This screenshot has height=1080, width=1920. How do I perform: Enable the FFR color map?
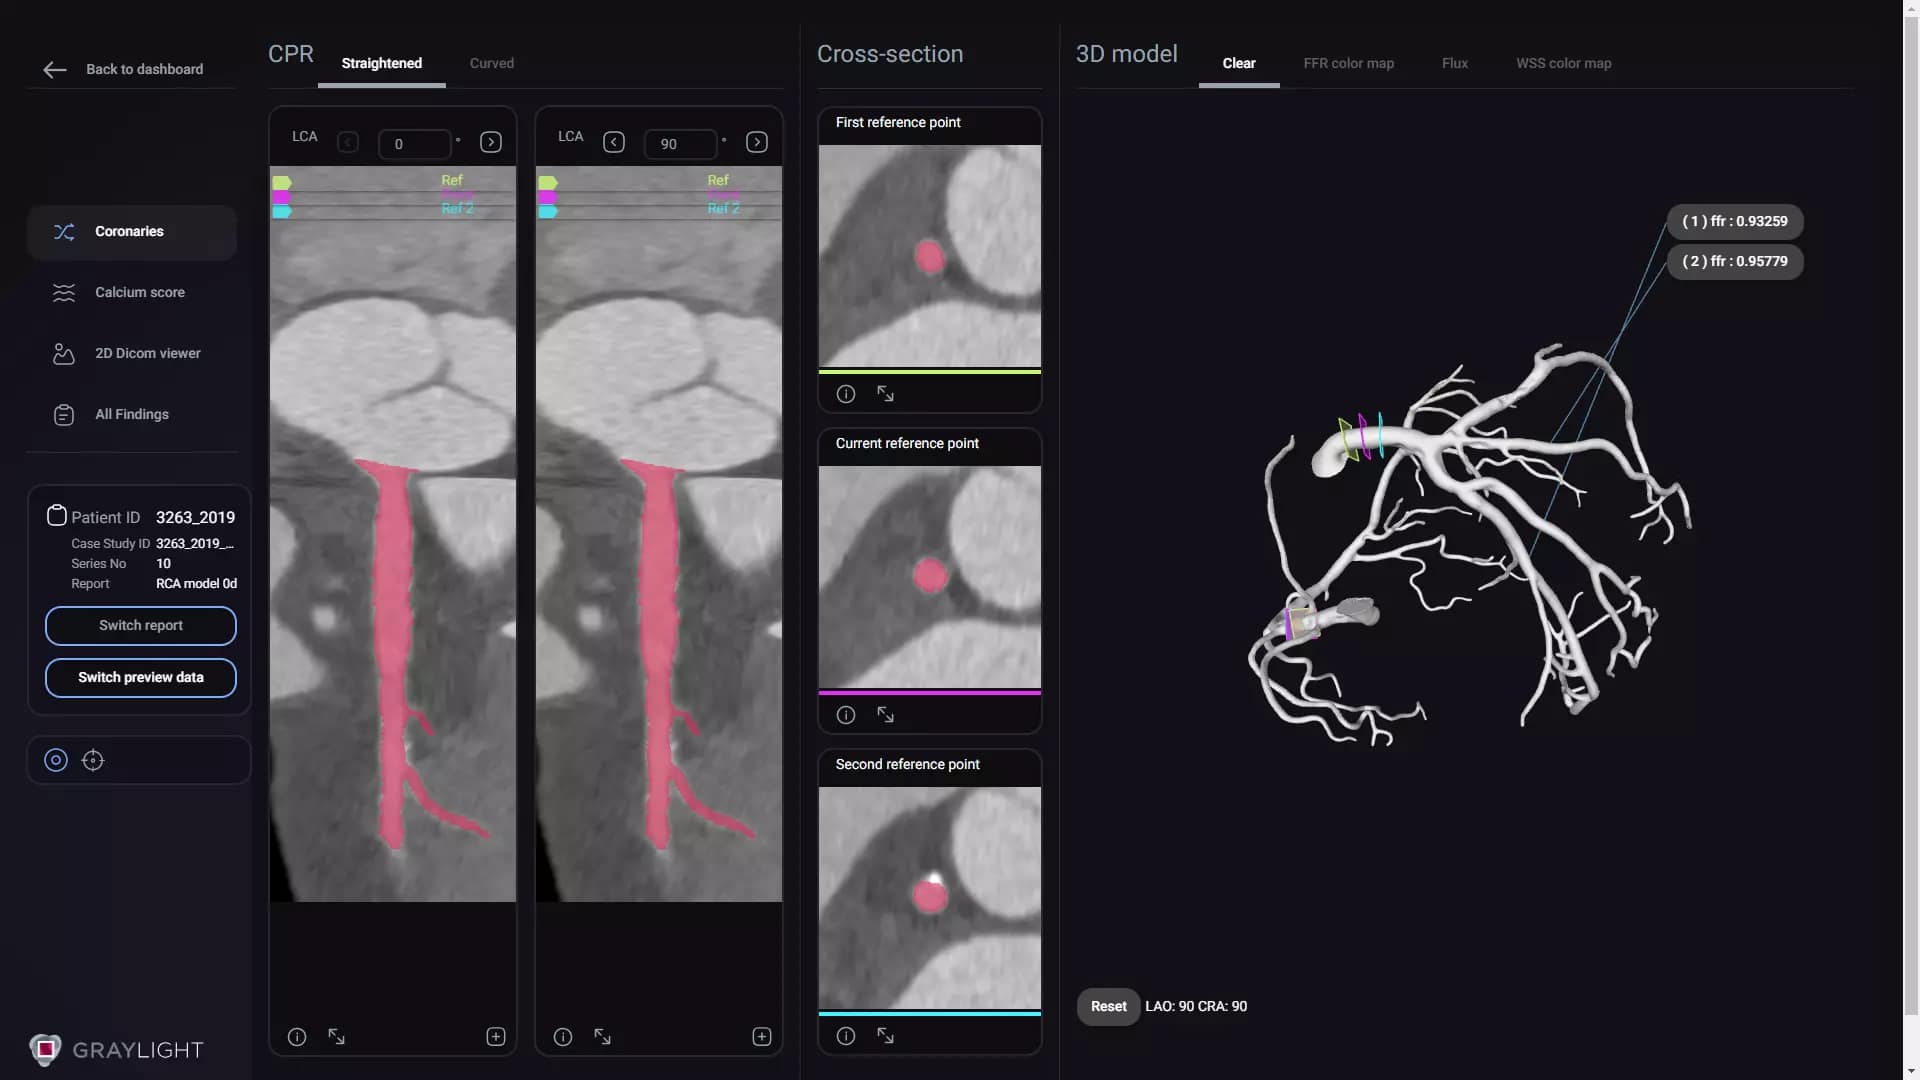click(1348, 63)
